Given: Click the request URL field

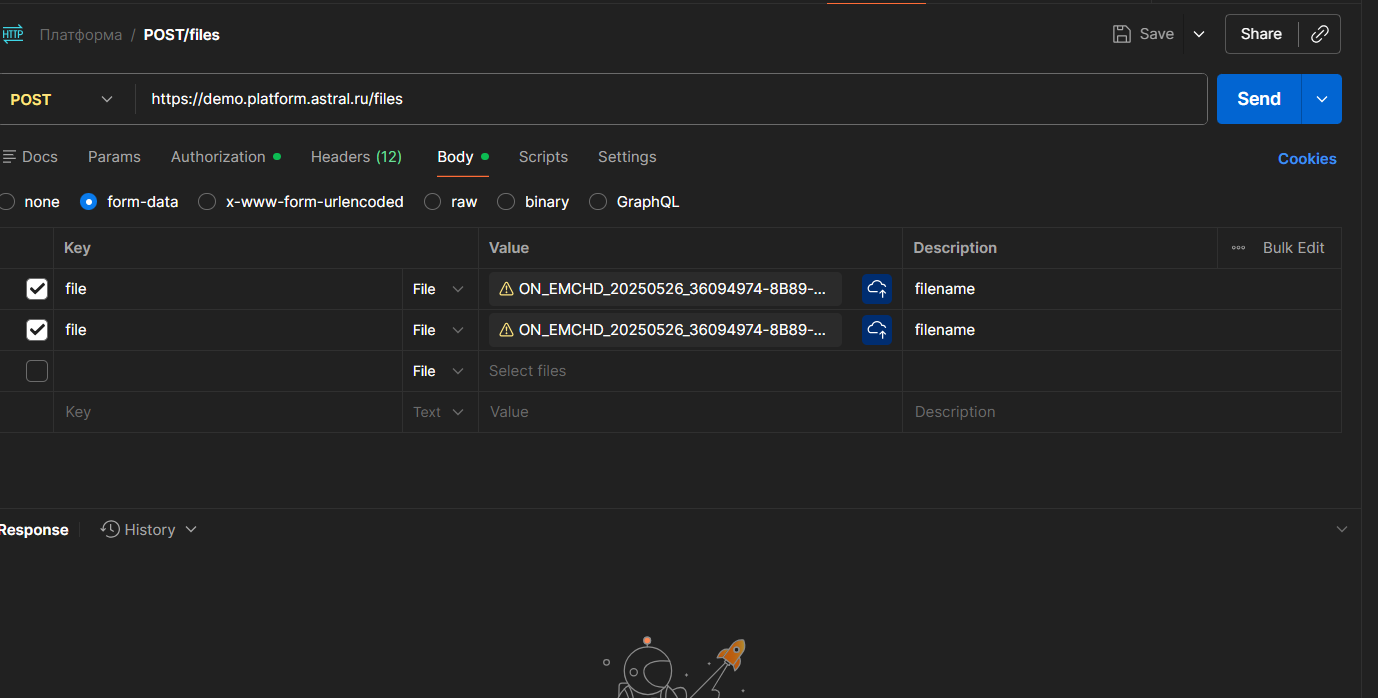Looking at the screenshot, I should (670, 99).
